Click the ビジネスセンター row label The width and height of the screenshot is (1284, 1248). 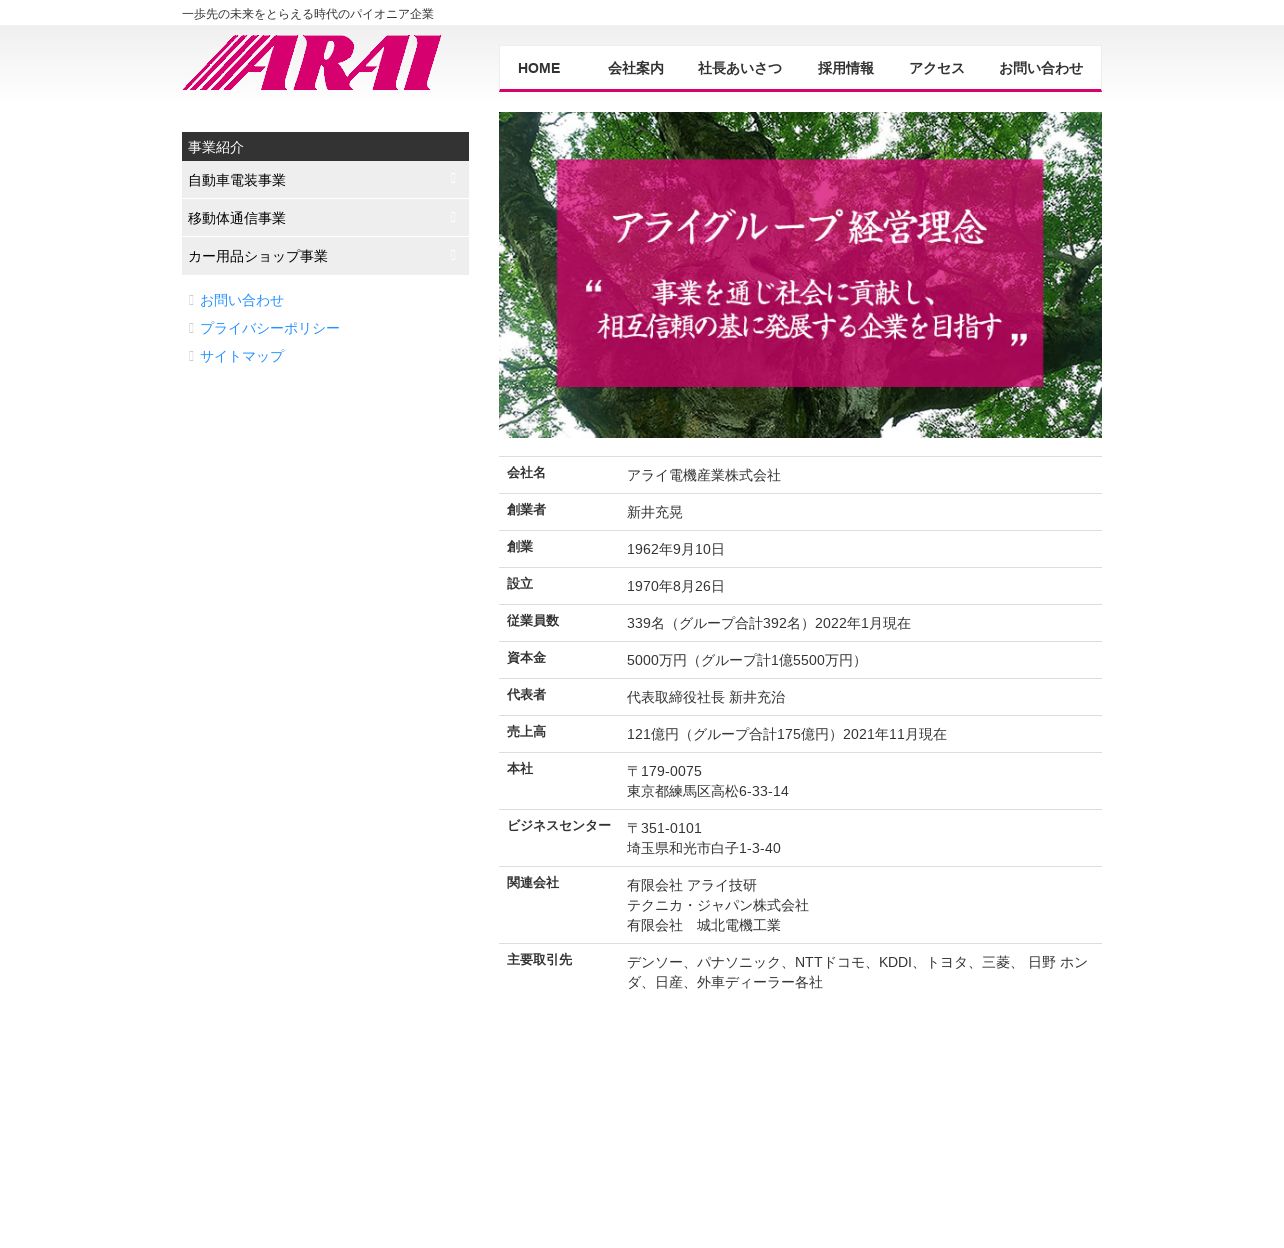(x=559, y=826)
